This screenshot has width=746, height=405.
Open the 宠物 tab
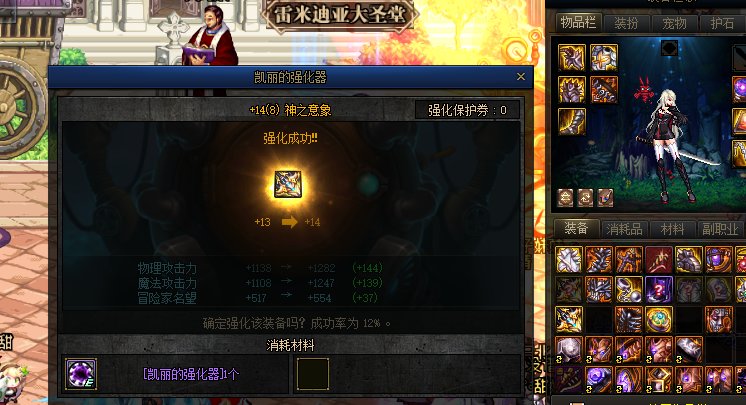click(x=674, y=23)
